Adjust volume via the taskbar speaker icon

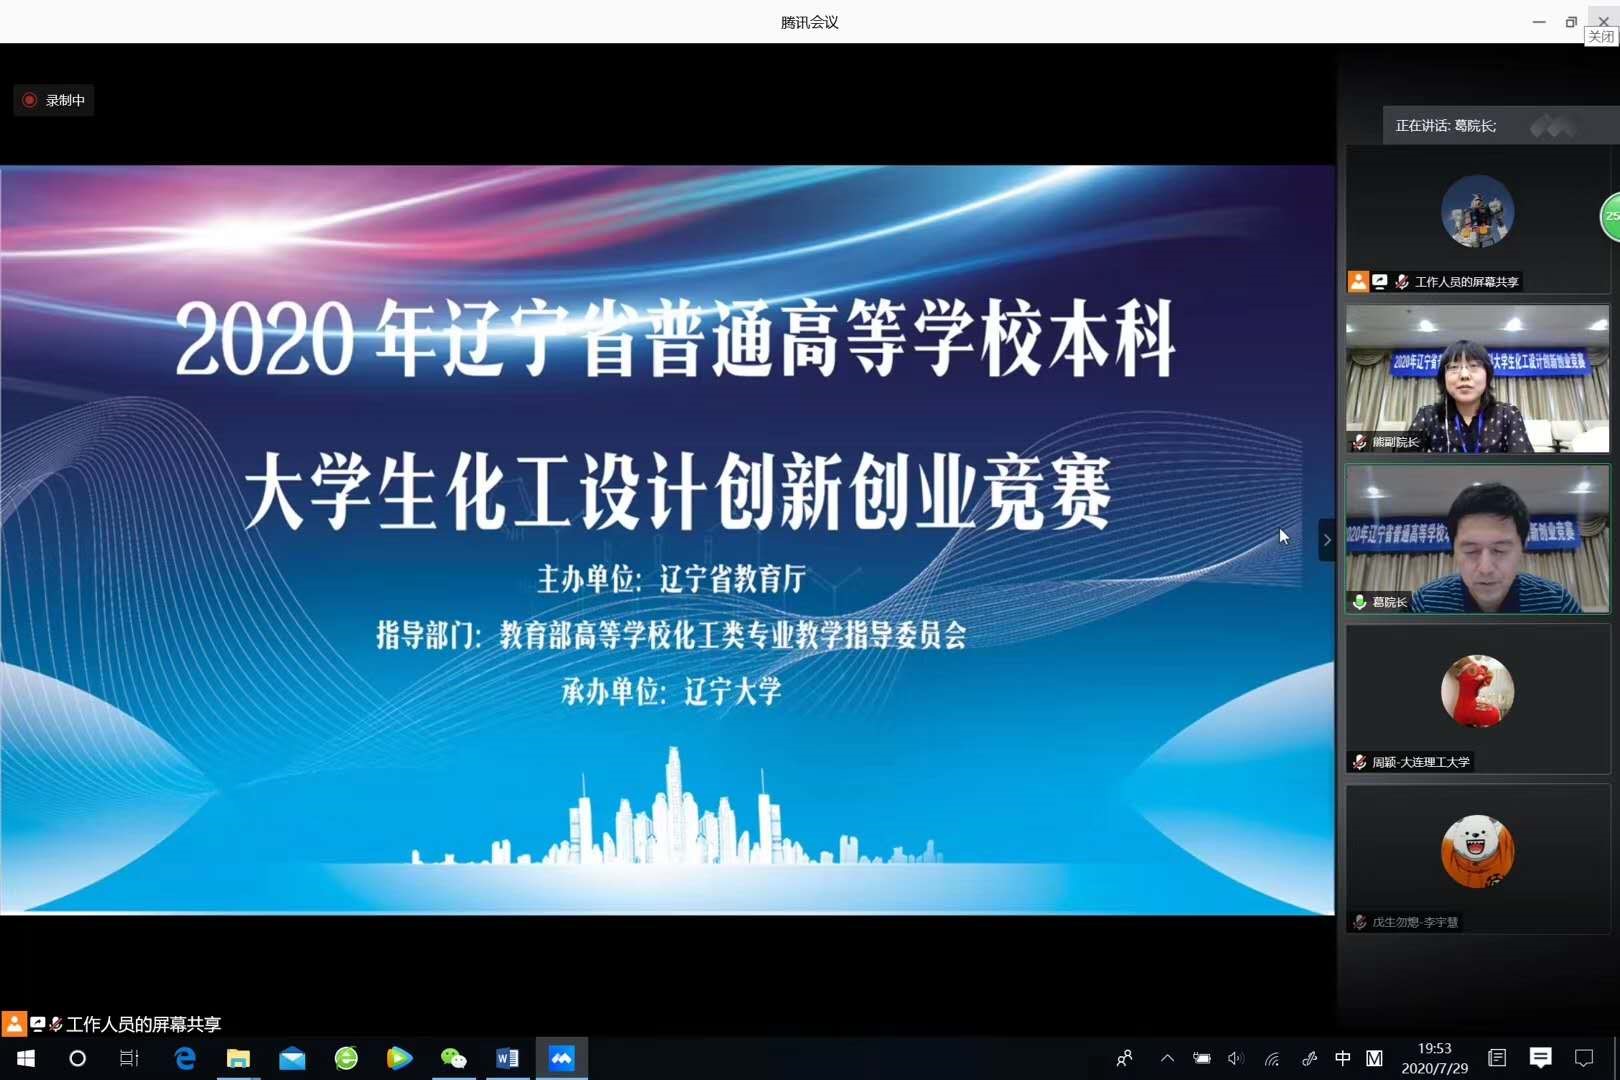click(1235, 1058)
